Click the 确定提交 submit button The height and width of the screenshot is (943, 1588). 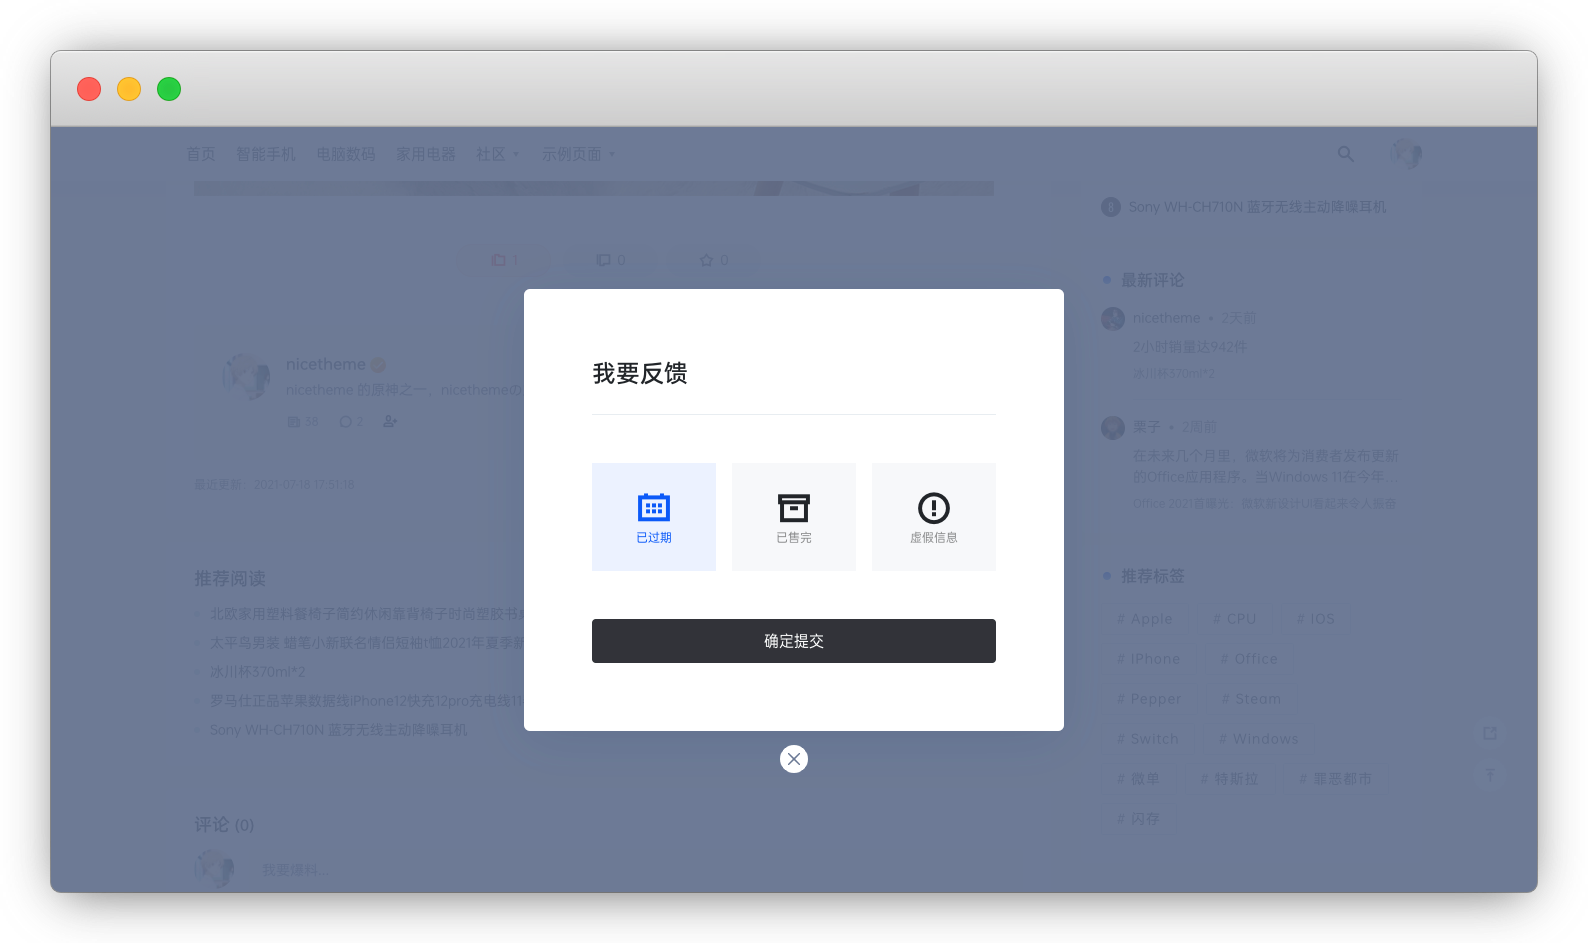click(x=794, y=641)
